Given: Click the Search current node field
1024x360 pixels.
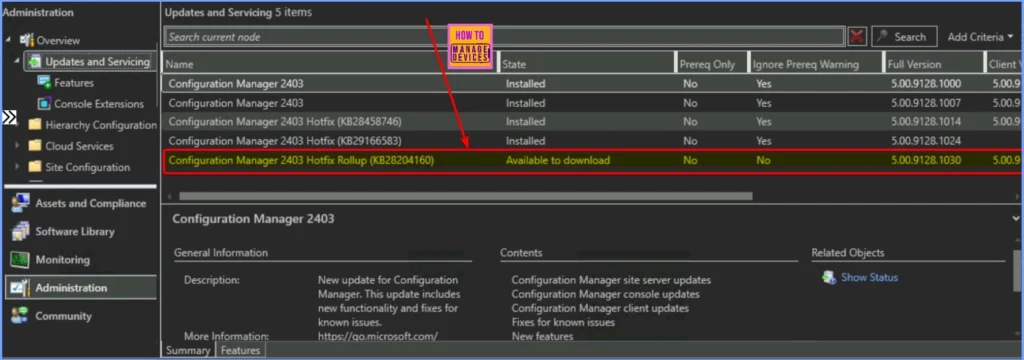Looking at the screenshot, I should (x=504, y=37).
